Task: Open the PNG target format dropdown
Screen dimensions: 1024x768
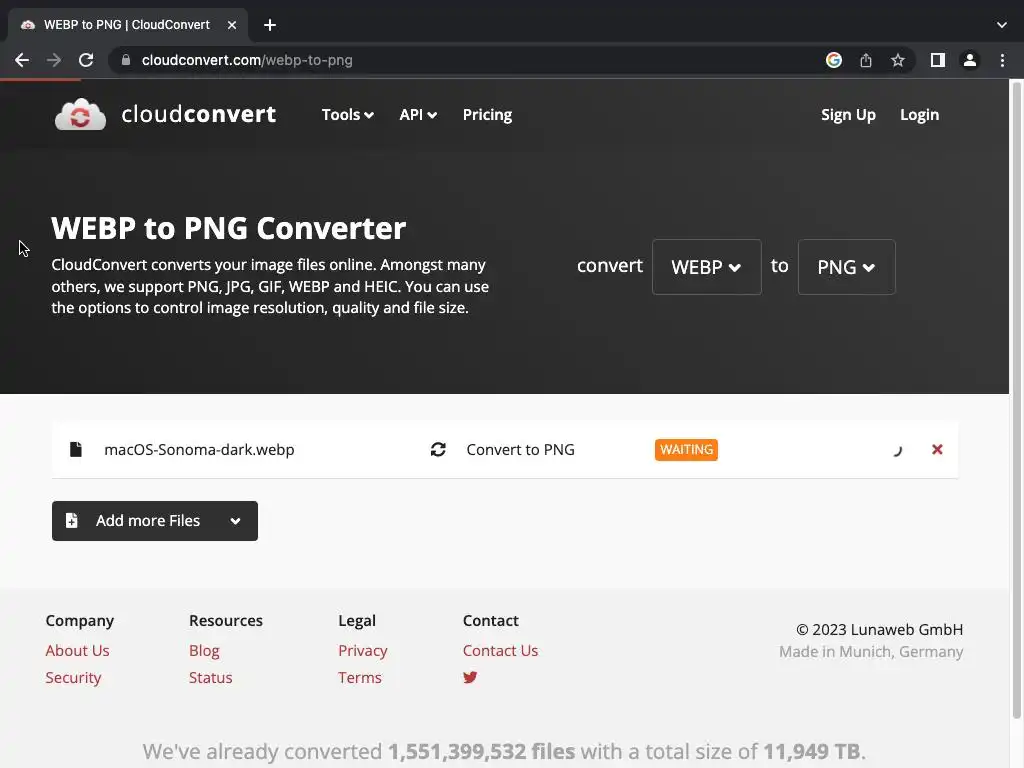Action: tap(846, 267)
